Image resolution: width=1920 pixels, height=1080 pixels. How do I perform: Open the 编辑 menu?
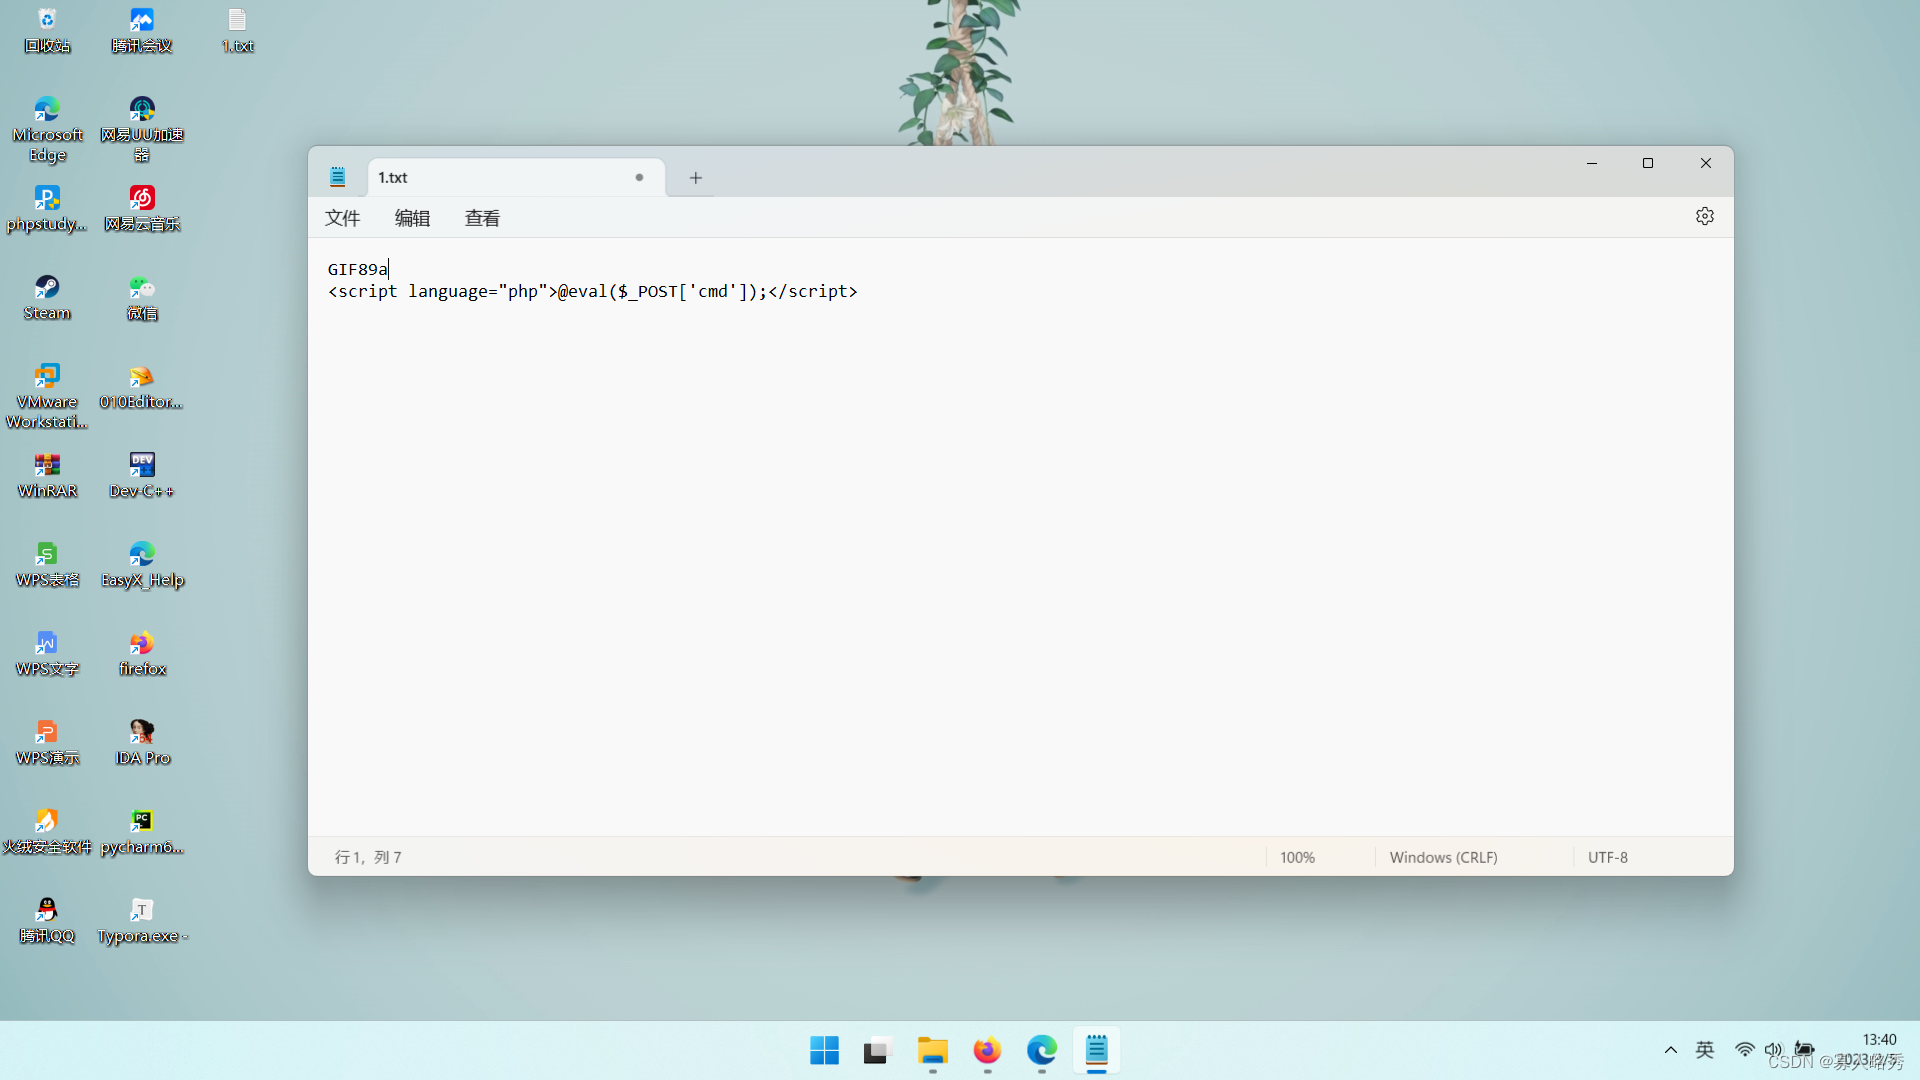[412, 218]
